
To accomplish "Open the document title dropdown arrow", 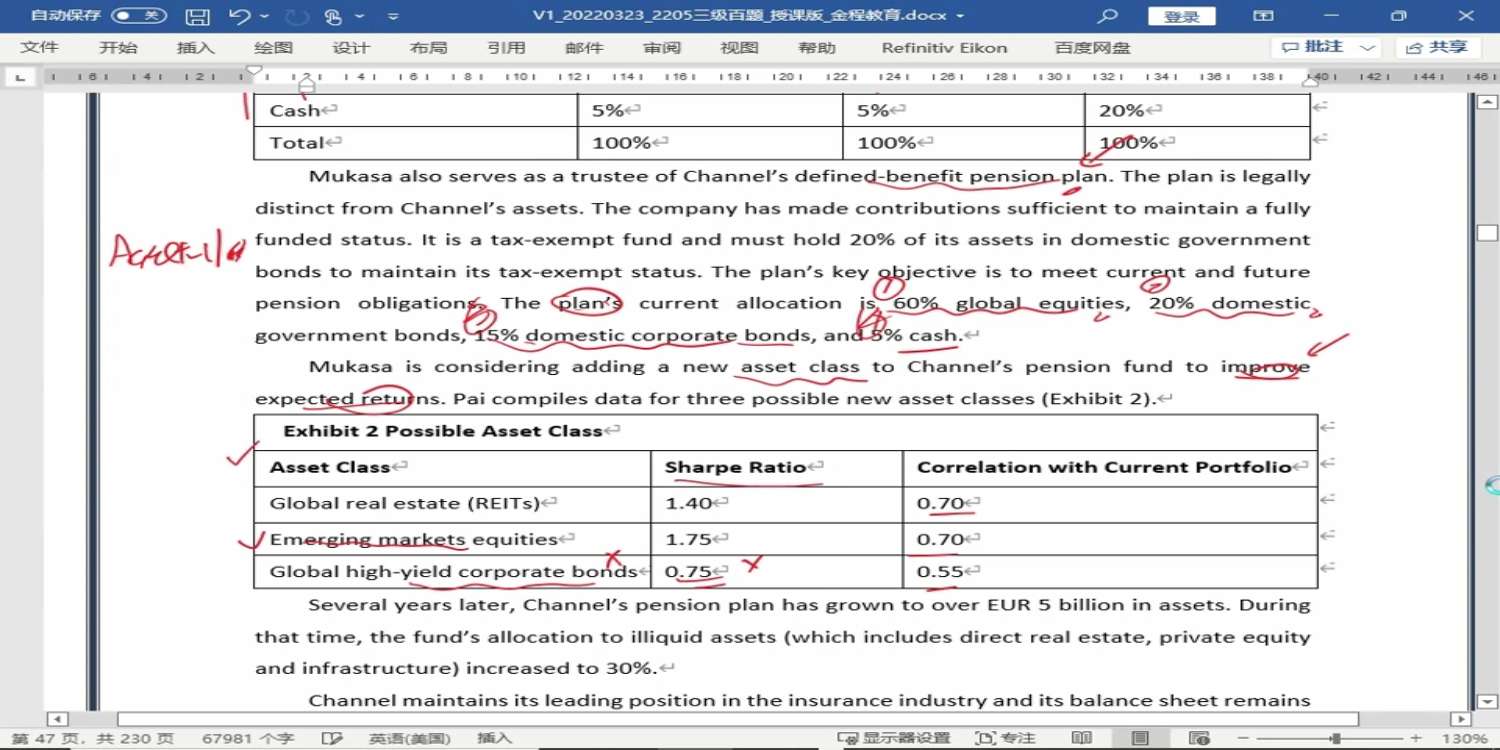I will pos(960,16).
